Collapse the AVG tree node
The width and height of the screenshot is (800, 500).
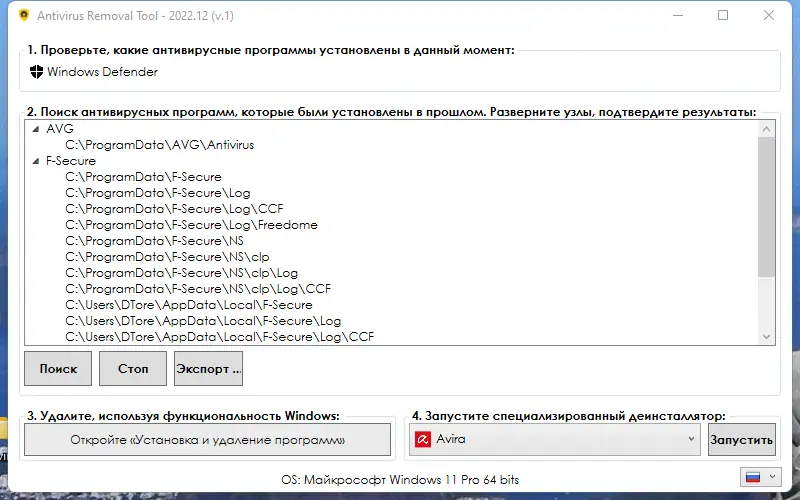(x=36, y=129)
